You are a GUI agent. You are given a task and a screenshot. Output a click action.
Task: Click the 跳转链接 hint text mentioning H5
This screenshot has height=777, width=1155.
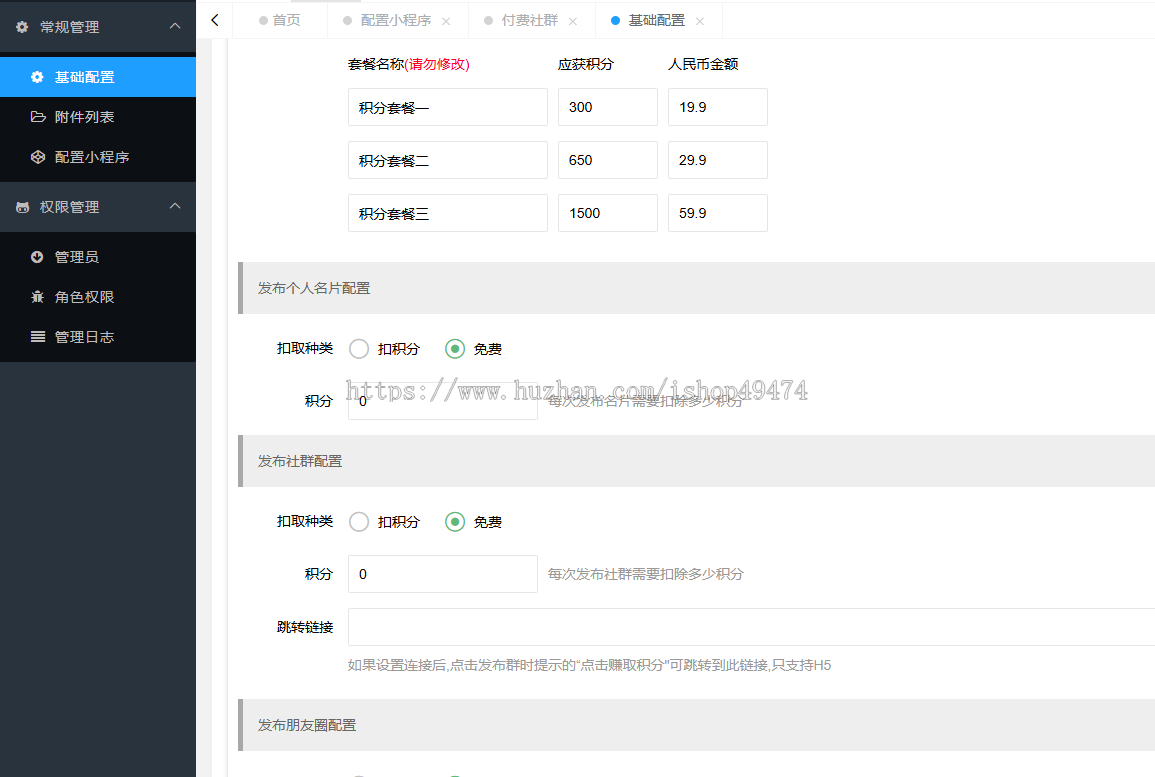pos(589,665)
